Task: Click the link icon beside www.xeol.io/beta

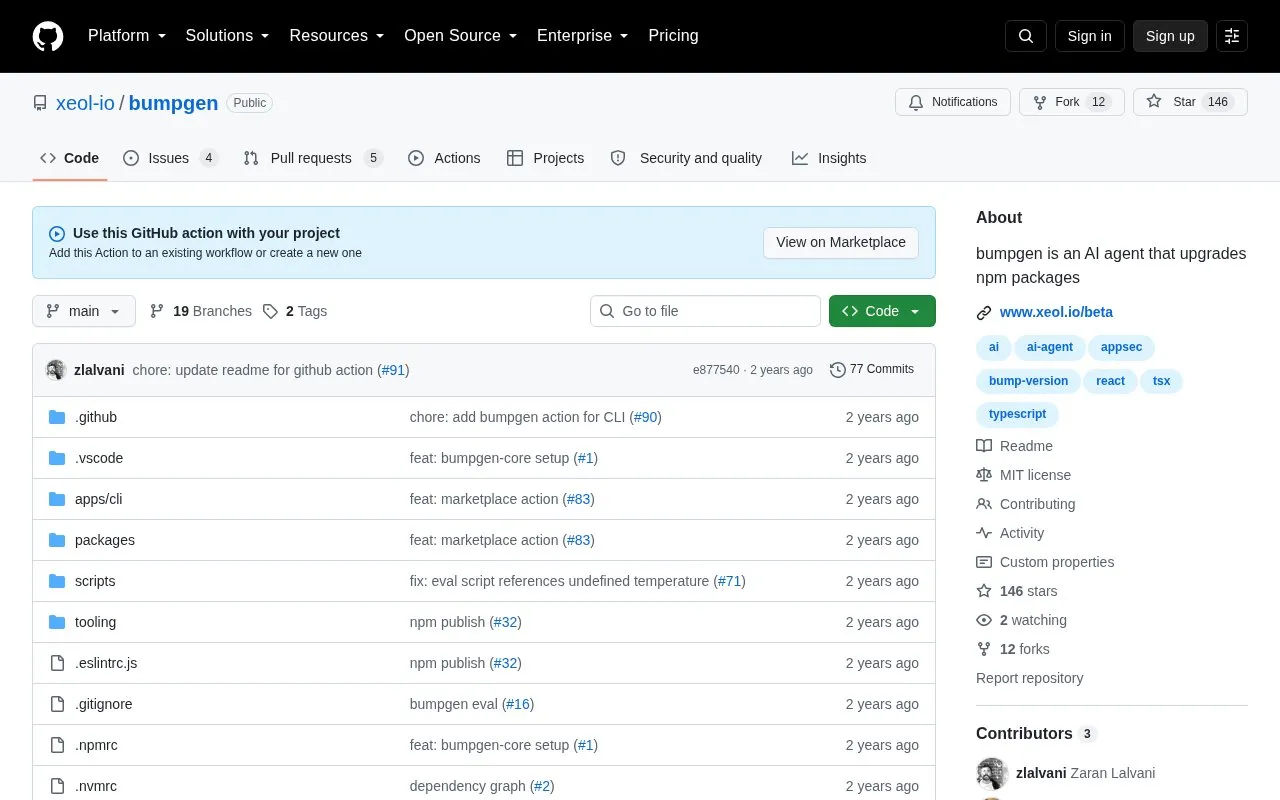Action: (x=984, y=313)
